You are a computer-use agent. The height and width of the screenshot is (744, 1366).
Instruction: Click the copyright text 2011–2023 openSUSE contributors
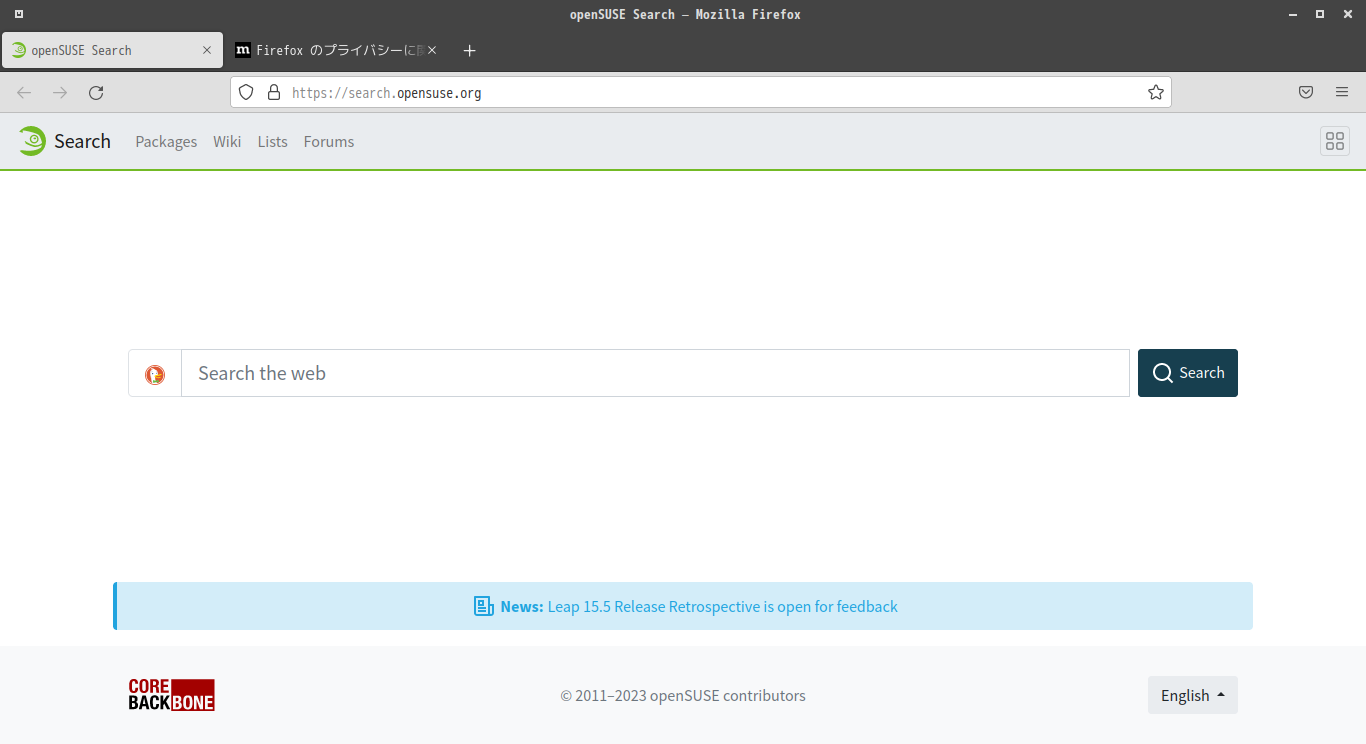[683, 695]
